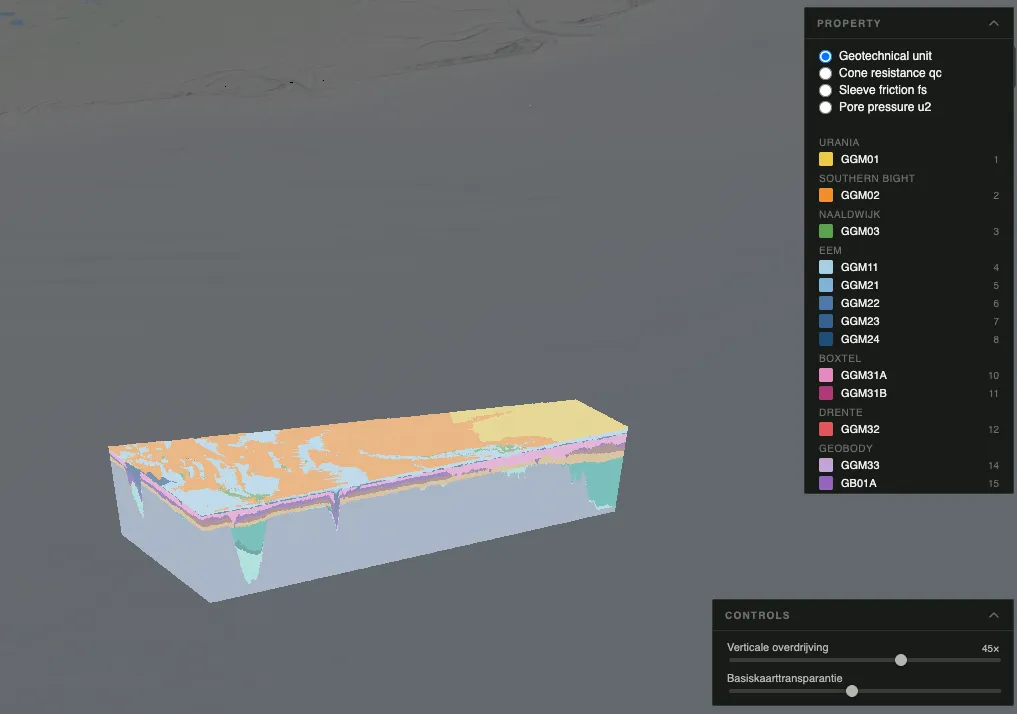1017x714 pixels.
Task: Click the GGM22 color swatch
Action: tap(826, 303)
